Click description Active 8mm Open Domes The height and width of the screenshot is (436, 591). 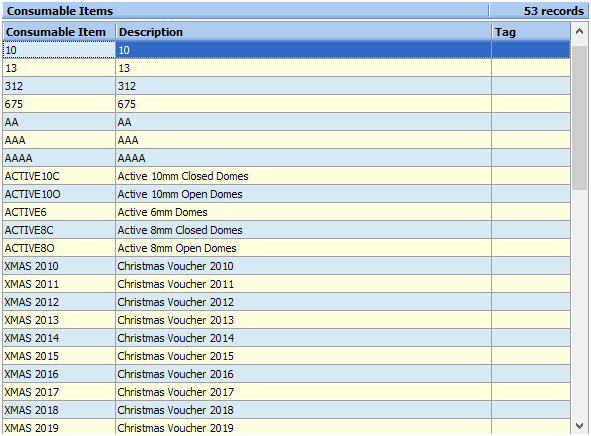tap(303, 248)
